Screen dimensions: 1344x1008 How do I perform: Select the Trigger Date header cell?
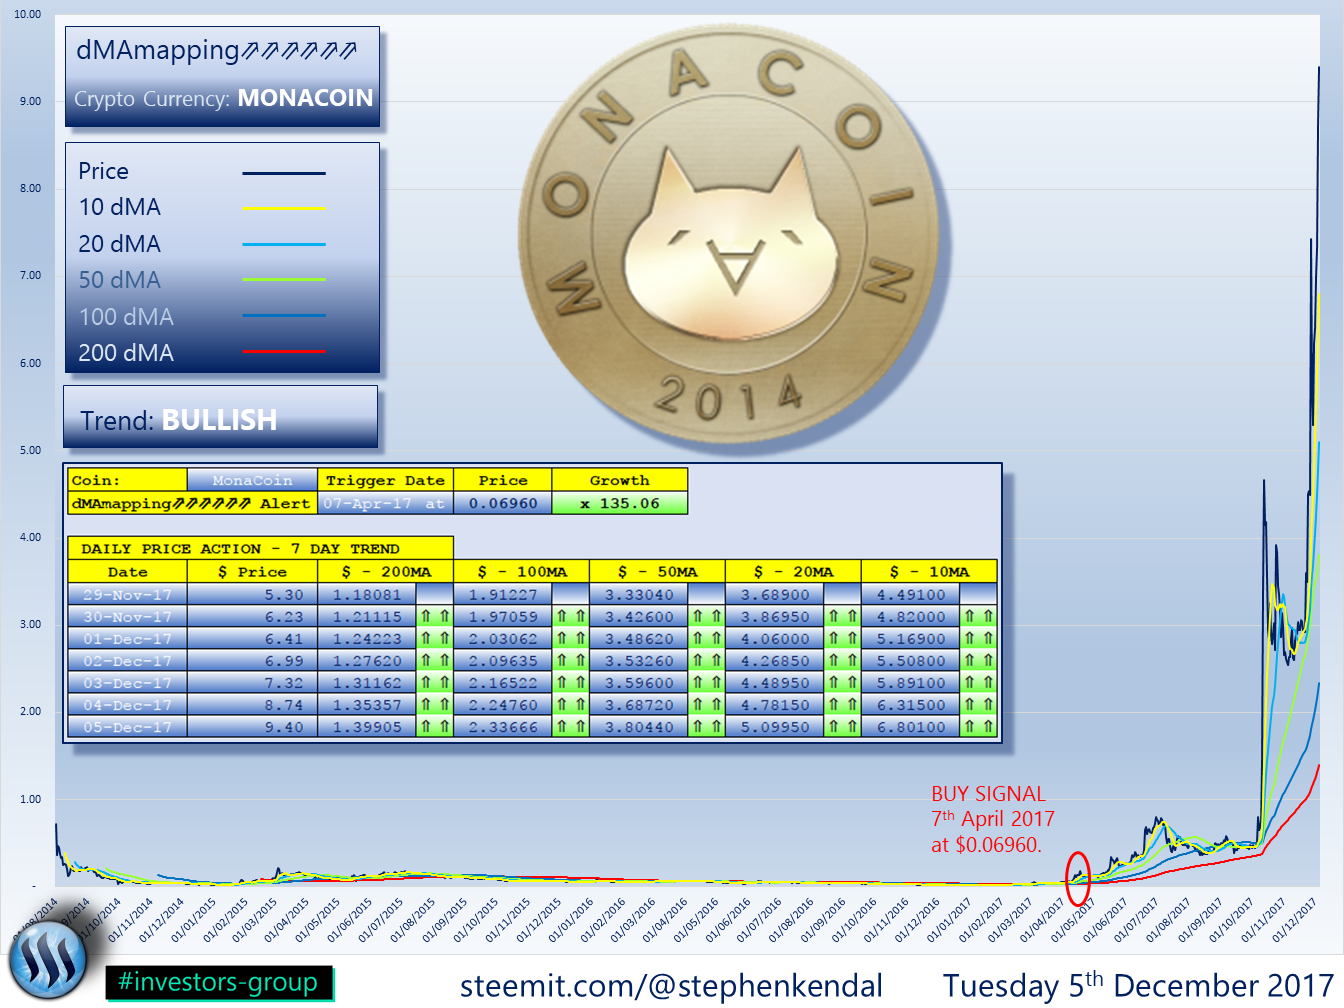click(x=385, y=481)
